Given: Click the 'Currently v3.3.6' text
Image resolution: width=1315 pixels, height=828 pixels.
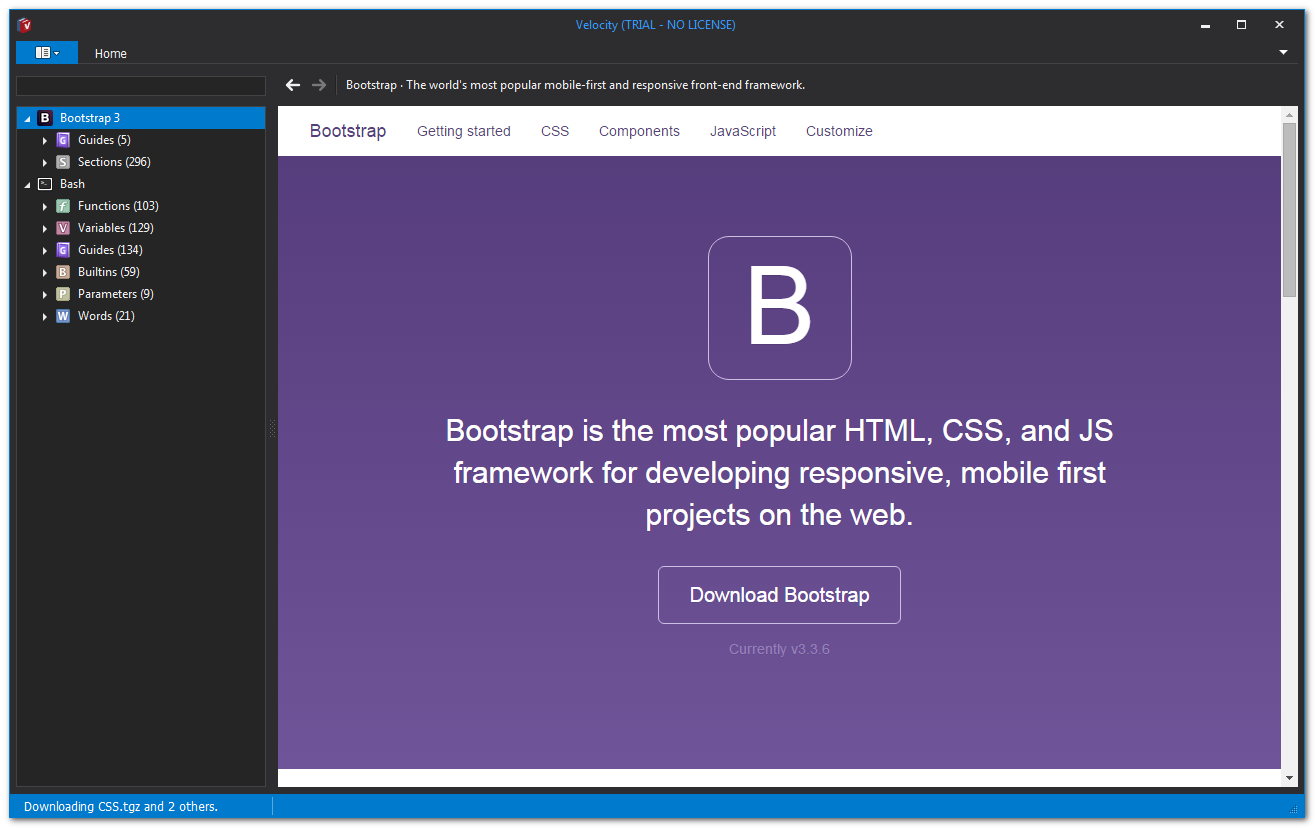Looking at the screenshot, I should pos(779,649).
